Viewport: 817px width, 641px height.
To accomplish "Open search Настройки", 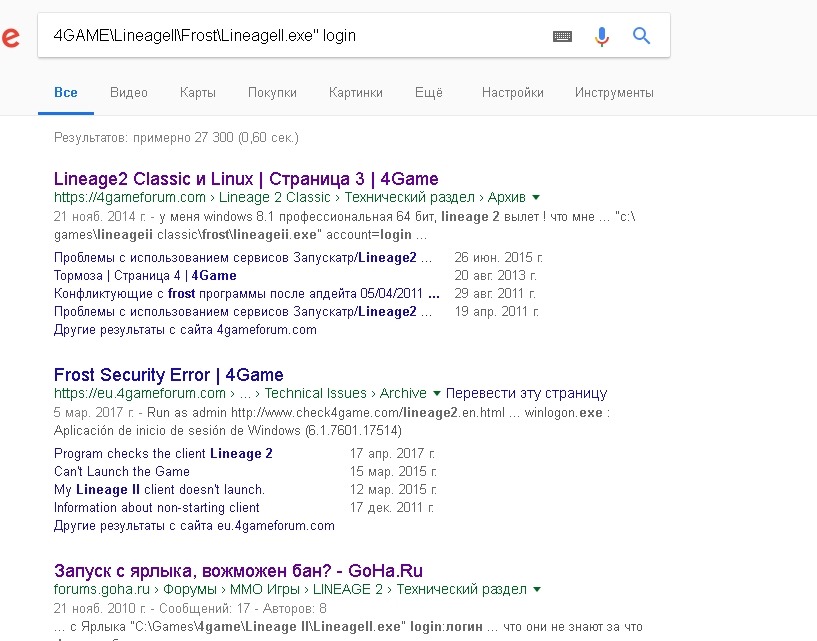I will 512,92.
